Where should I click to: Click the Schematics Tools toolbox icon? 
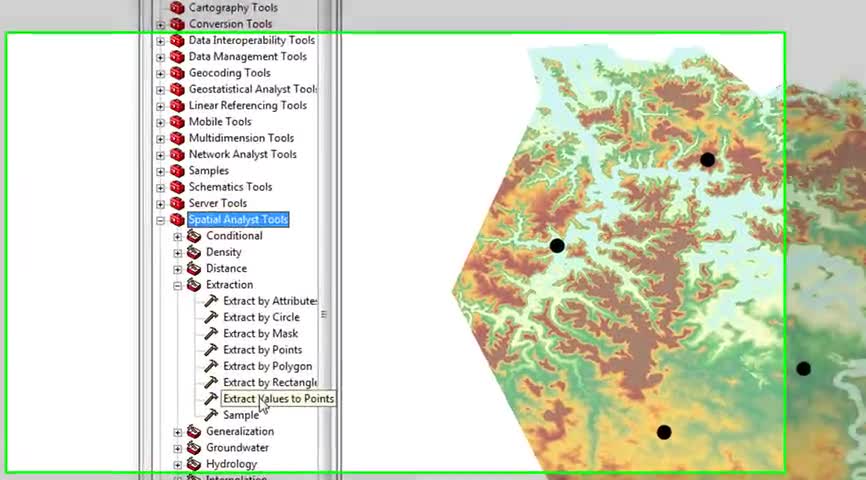(177, 187)
